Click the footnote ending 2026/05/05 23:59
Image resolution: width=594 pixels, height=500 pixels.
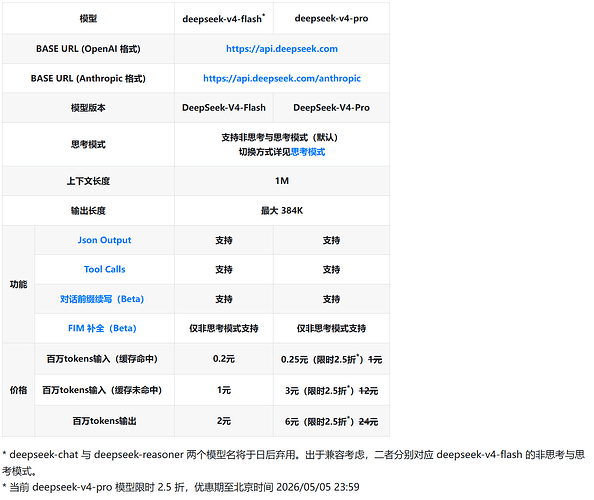(181, 487)
